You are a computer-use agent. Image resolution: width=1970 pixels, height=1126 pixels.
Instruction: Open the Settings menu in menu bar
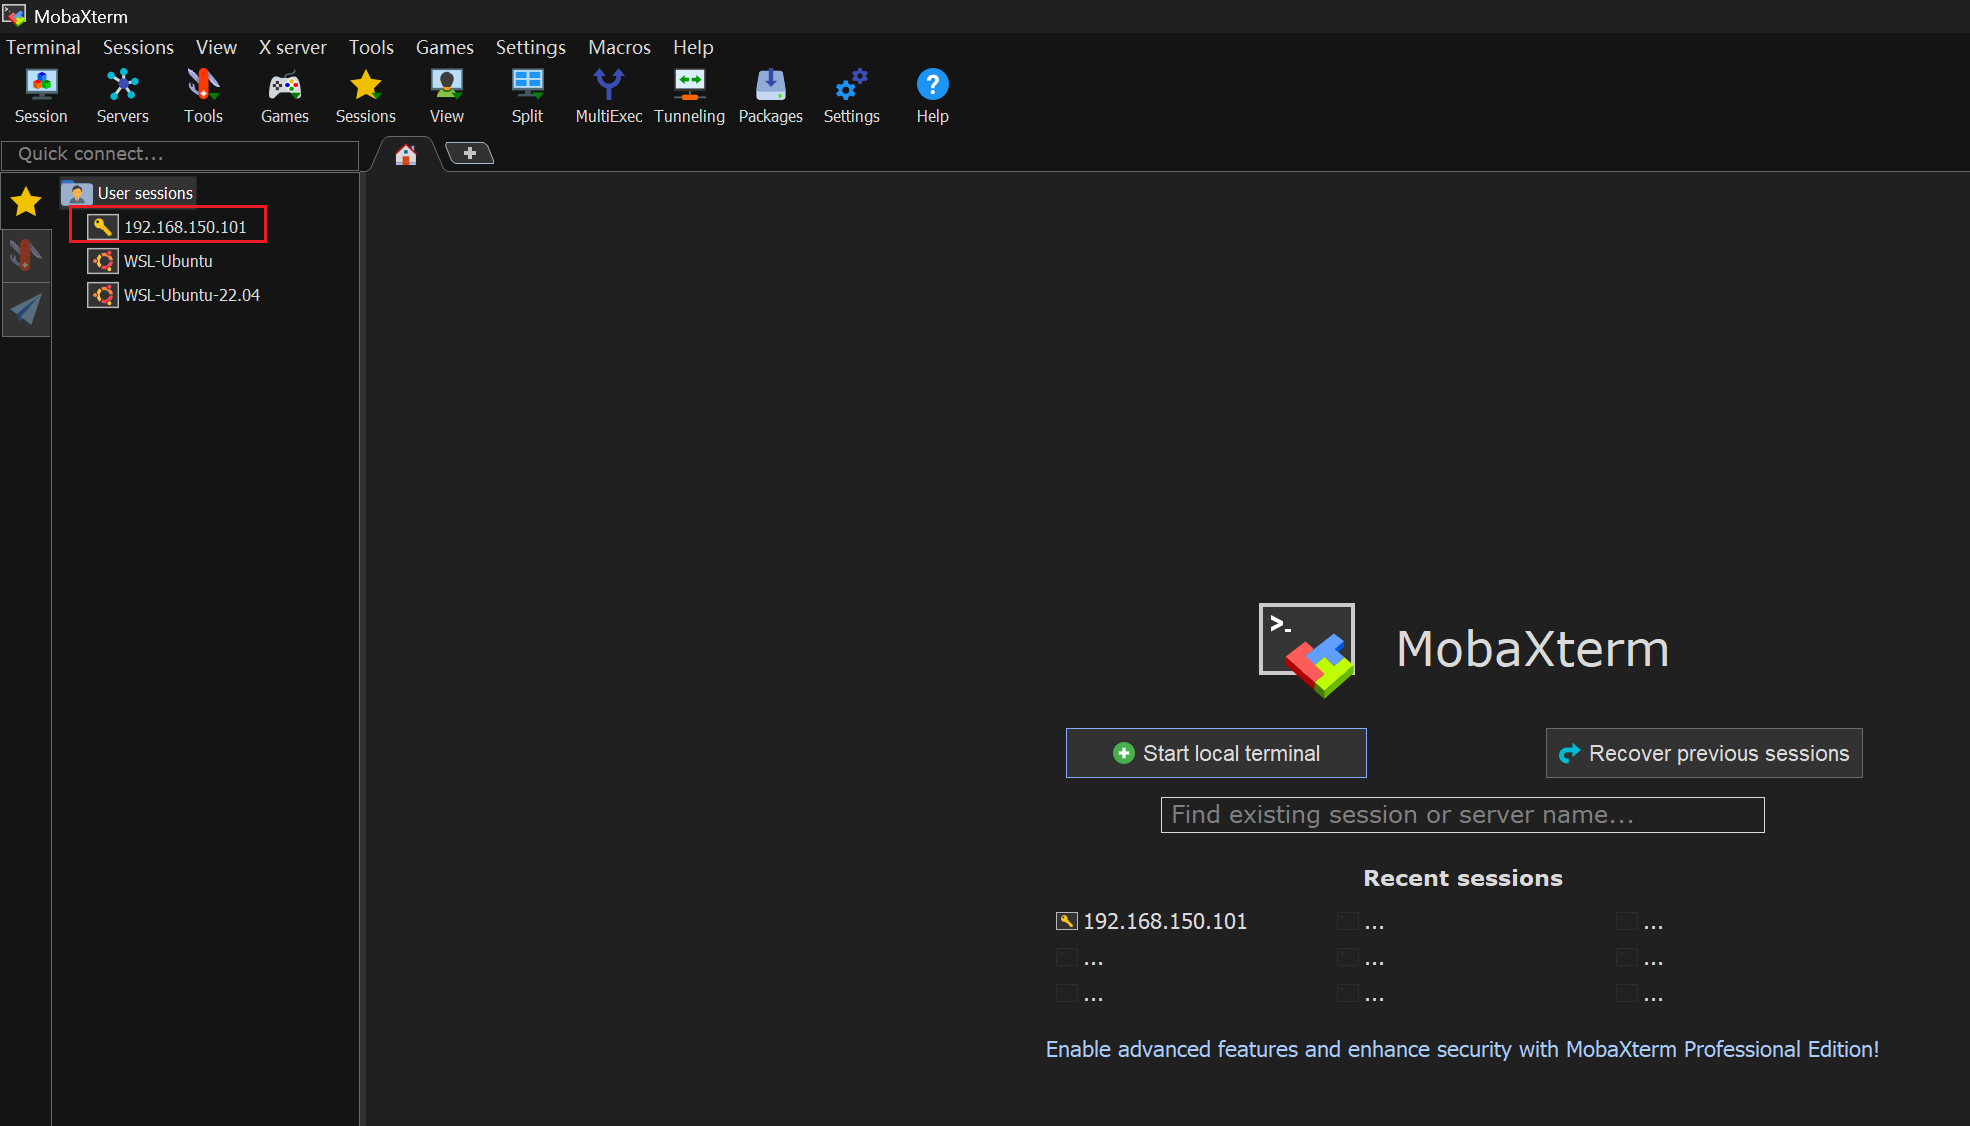530,47
